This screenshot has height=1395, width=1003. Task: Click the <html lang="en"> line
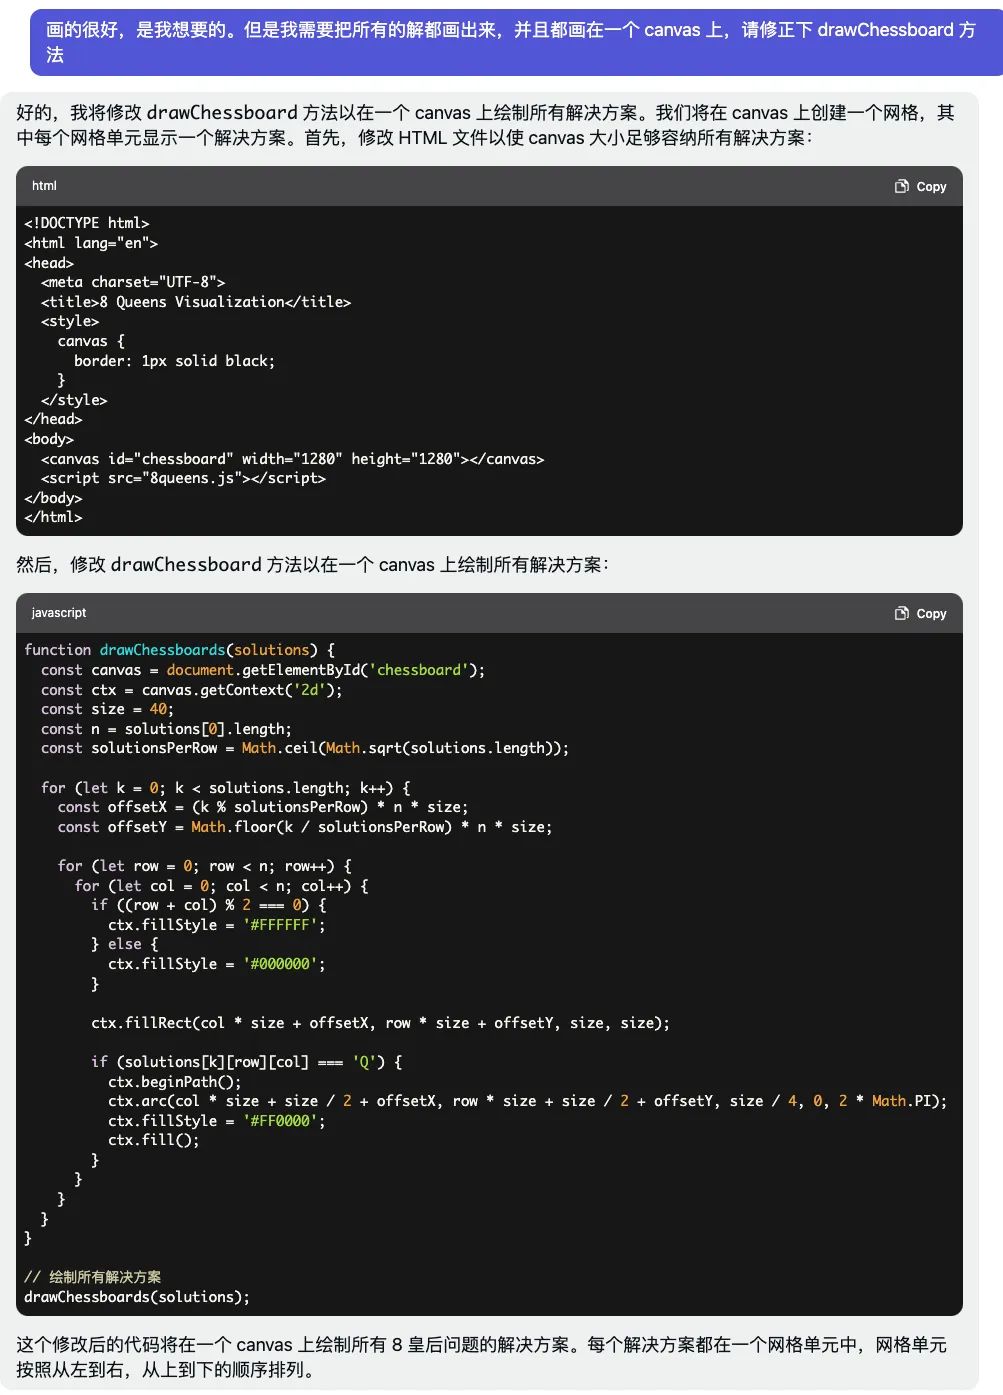click(91, 243)
